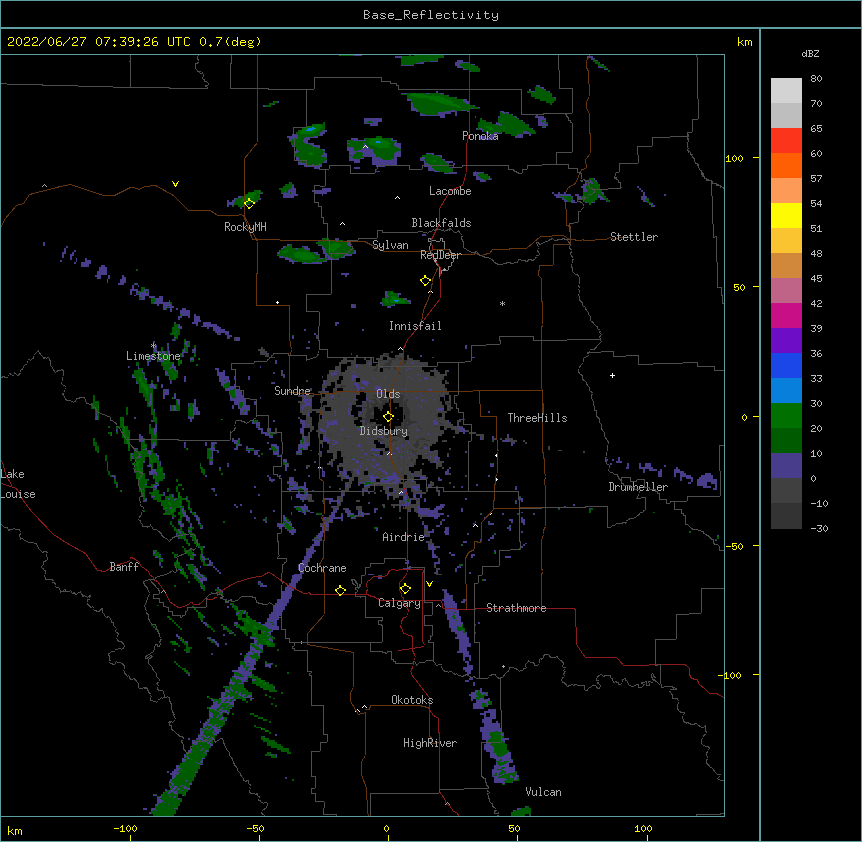Image resolution: width=862 pixels, height=842 pixels.
Task: Click the yellow V marker northeast of Calgary
Action: [429, 584]
